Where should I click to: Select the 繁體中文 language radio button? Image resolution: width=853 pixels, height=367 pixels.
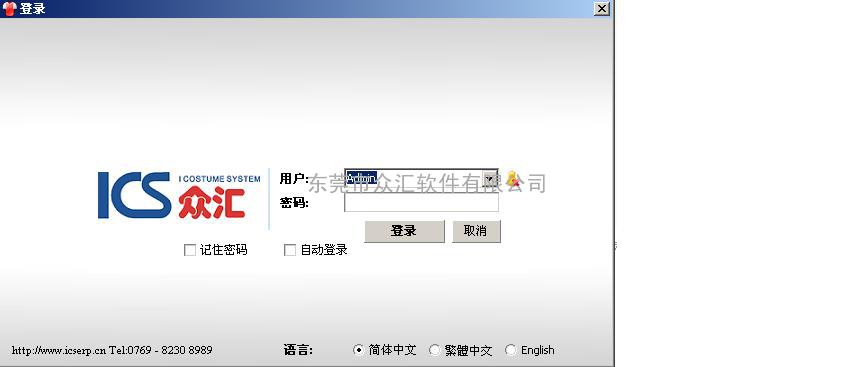click(434, 350)
